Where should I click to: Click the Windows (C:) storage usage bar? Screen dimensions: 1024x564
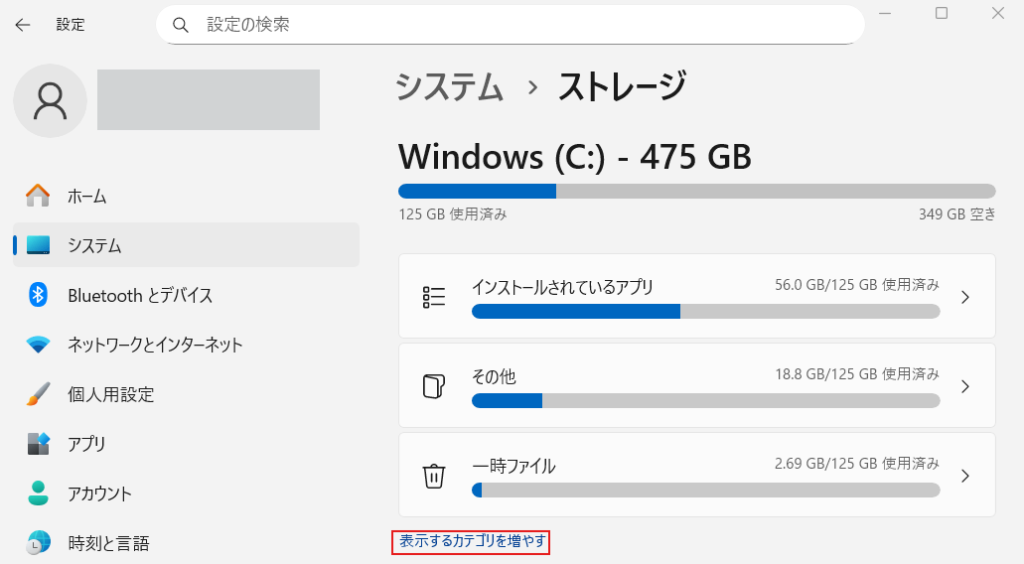pyautogui.click(x=696, y=191)
